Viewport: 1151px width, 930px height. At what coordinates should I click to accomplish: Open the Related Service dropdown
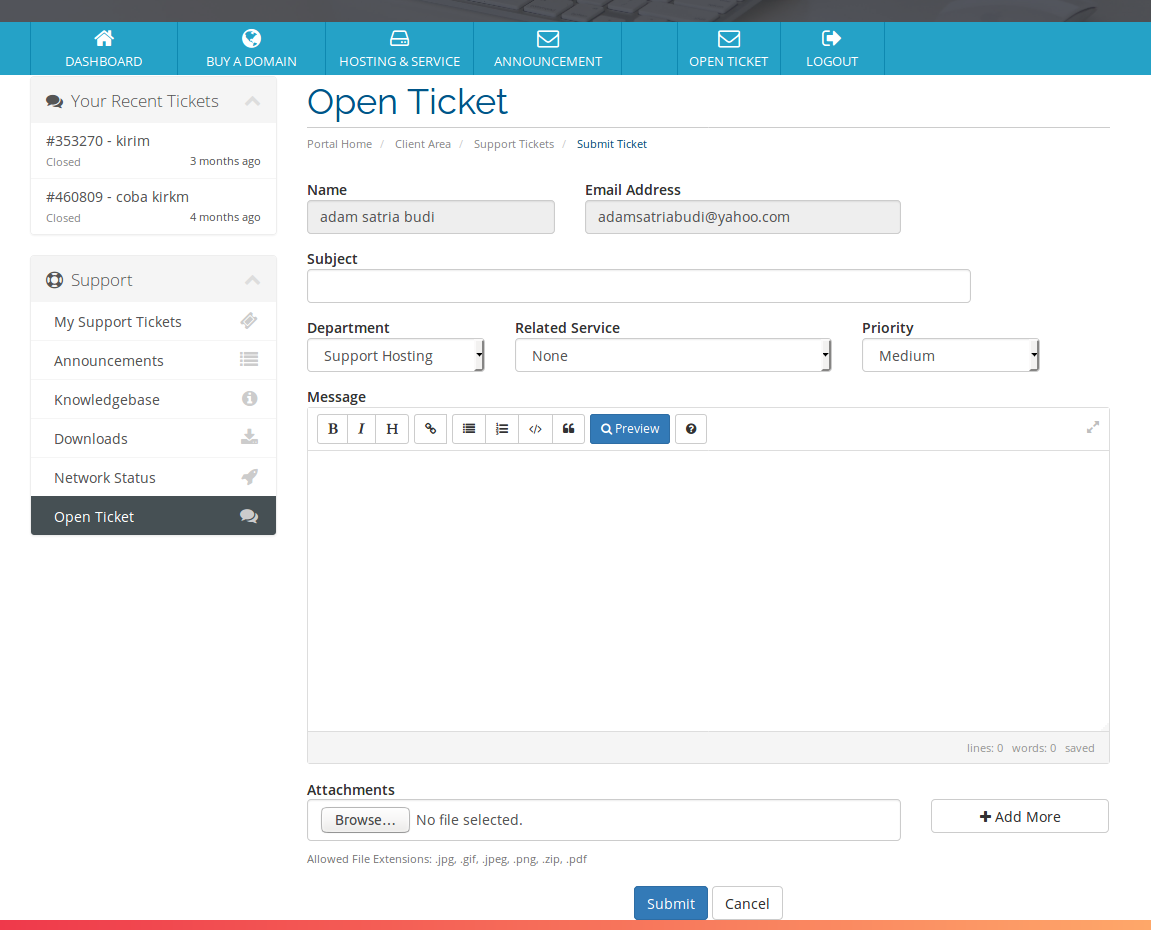[672, 355]
